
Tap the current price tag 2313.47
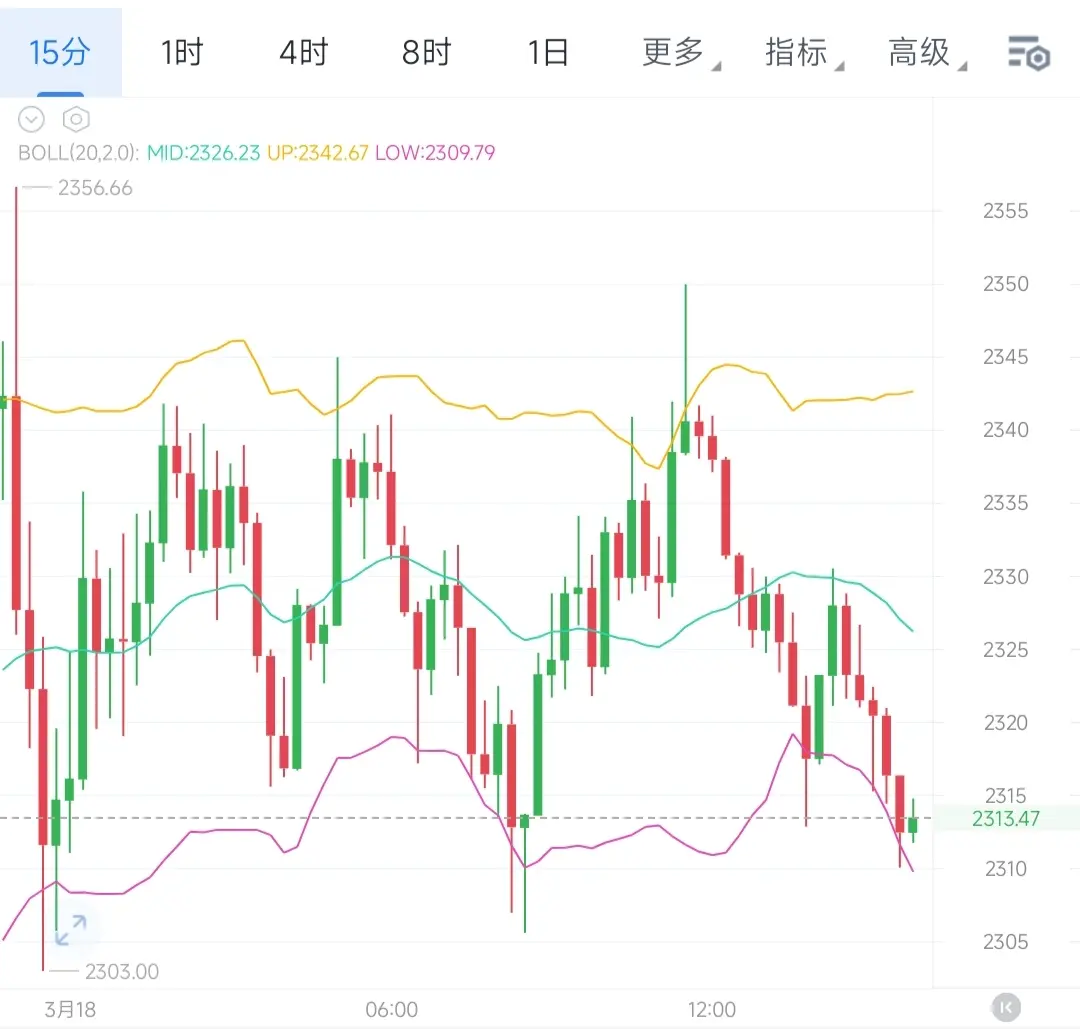(x=1005, y=819)
